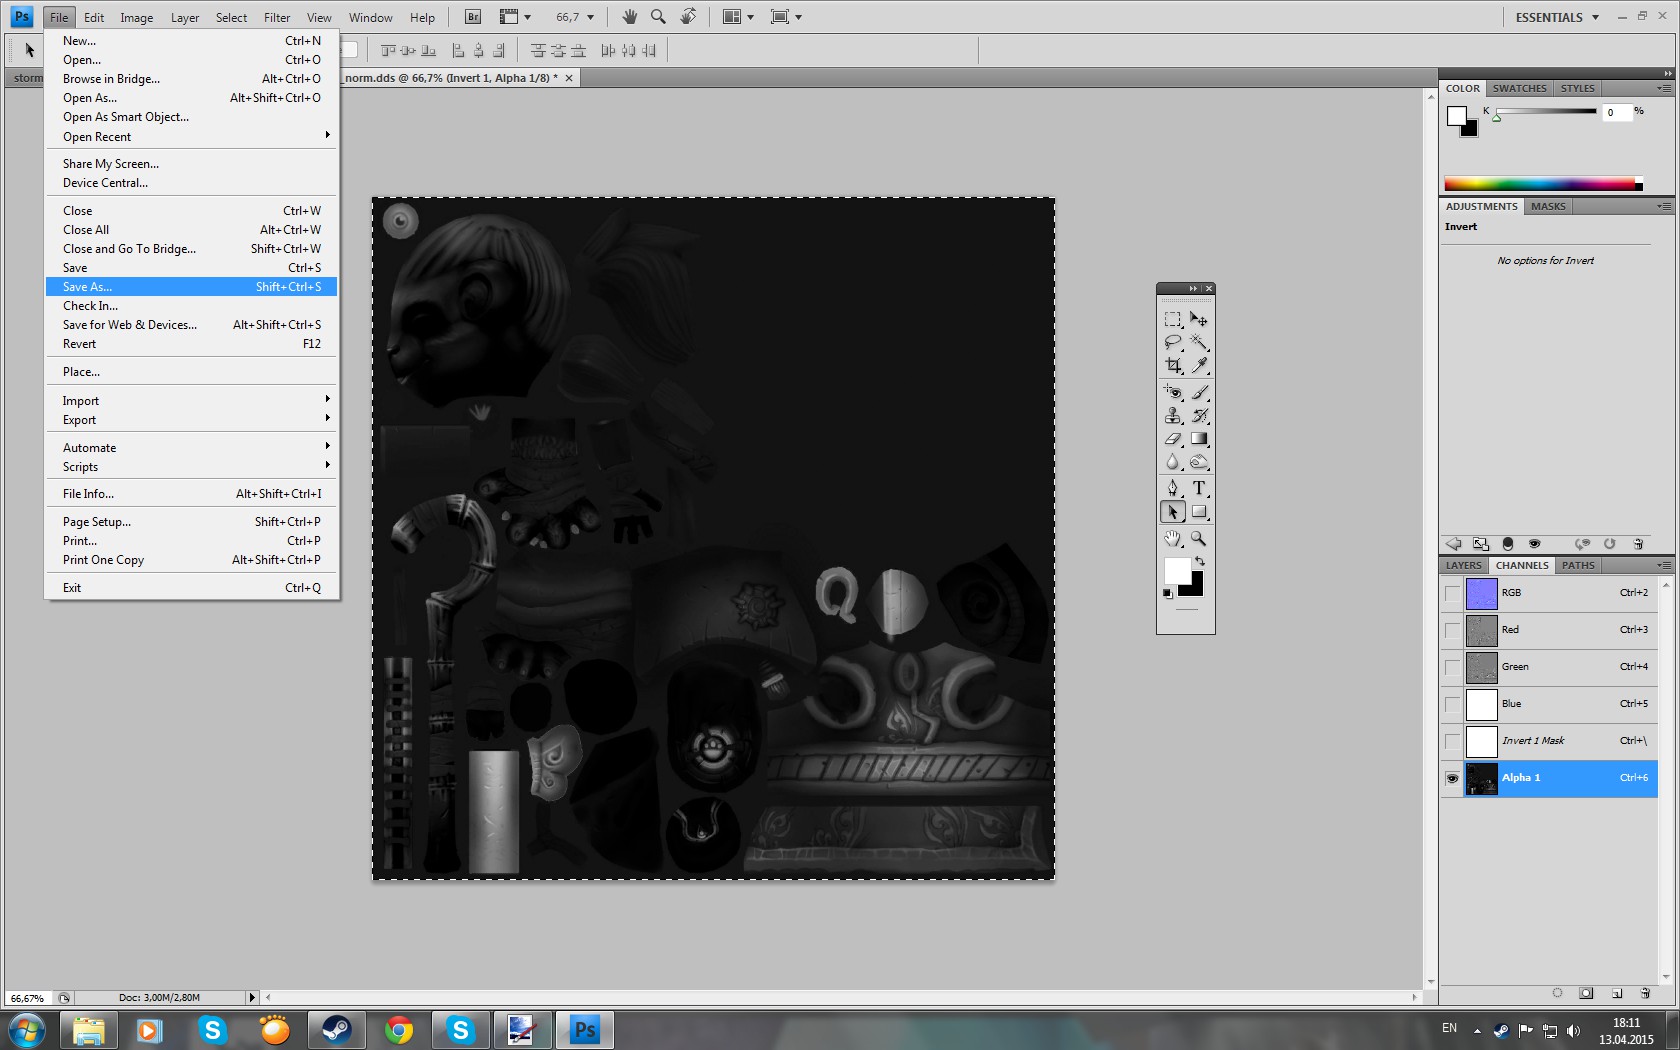Open the Channels panel options menu

click(x=1664, y=565)
